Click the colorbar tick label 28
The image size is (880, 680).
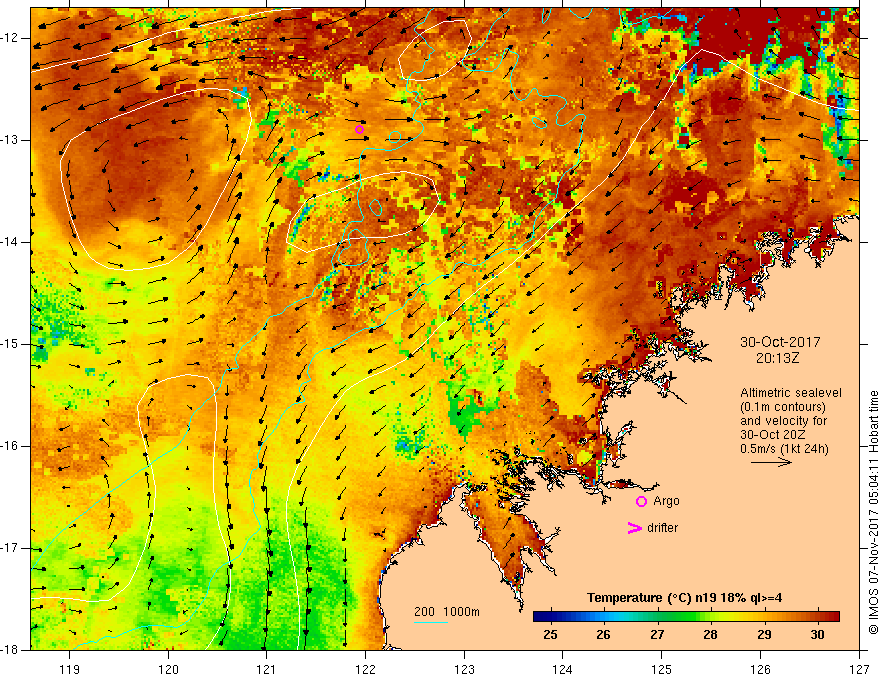pos(710,635)
